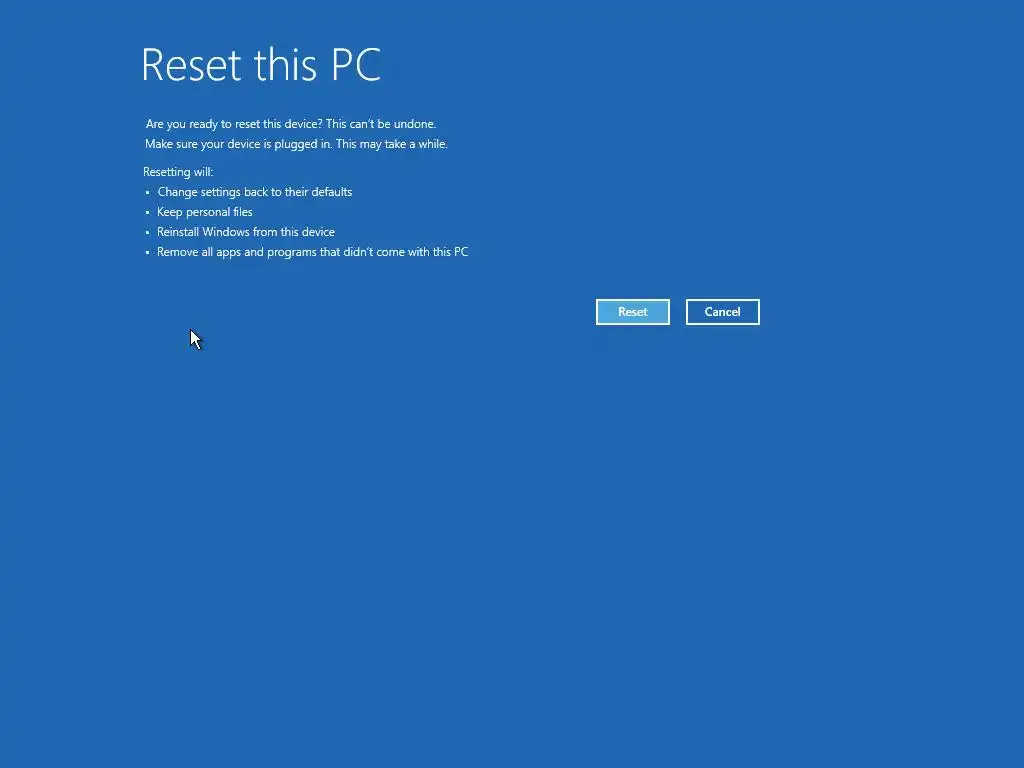Cancel the PC reset

click(722, 312)
